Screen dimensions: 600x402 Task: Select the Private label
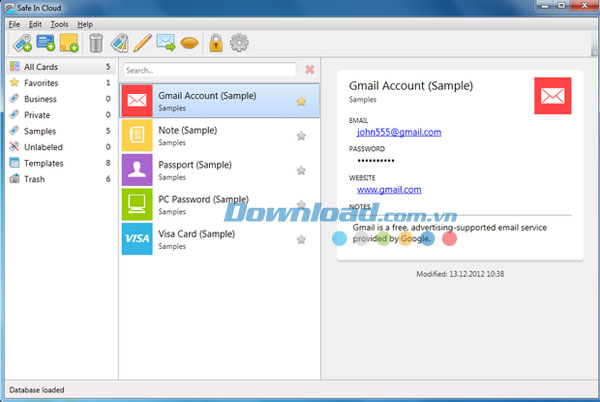[x=60, y=115]
